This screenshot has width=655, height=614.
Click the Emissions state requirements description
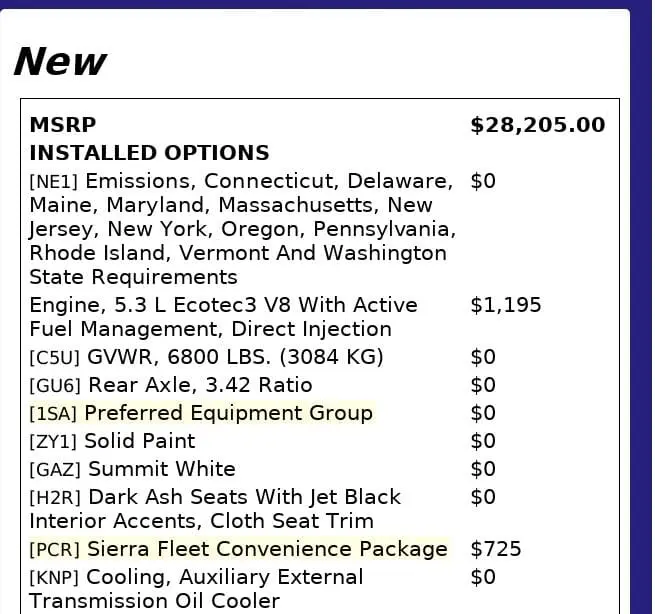click(242, 229)
